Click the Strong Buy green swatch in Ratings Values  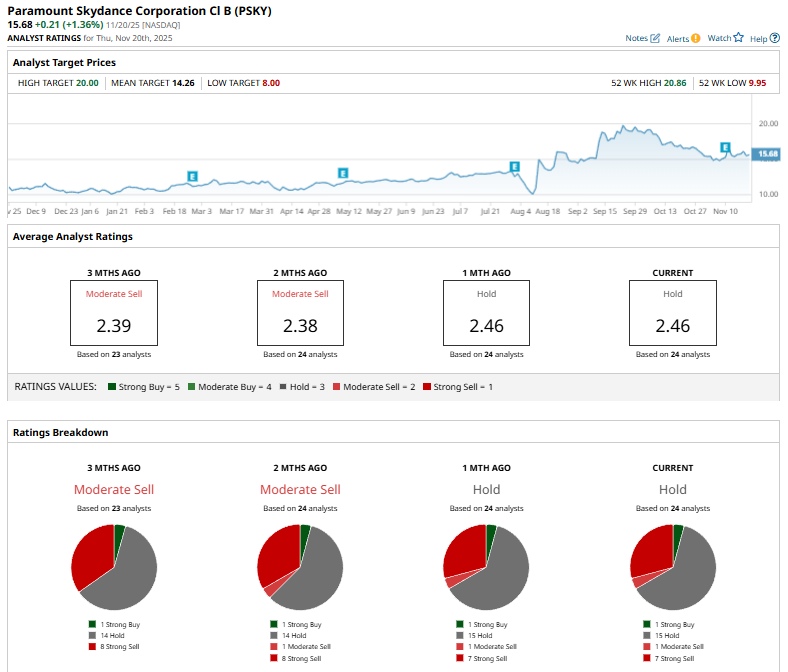[x=111, y=386]
